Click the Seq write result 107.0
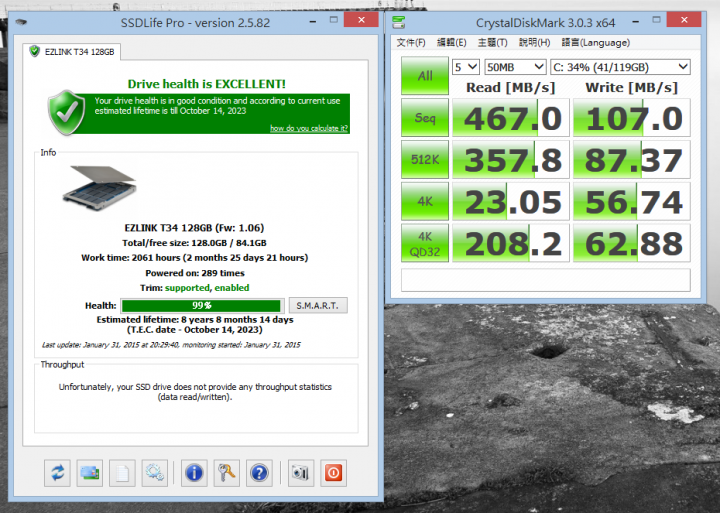Screen dimensions: 720x513 coord(631,118)
